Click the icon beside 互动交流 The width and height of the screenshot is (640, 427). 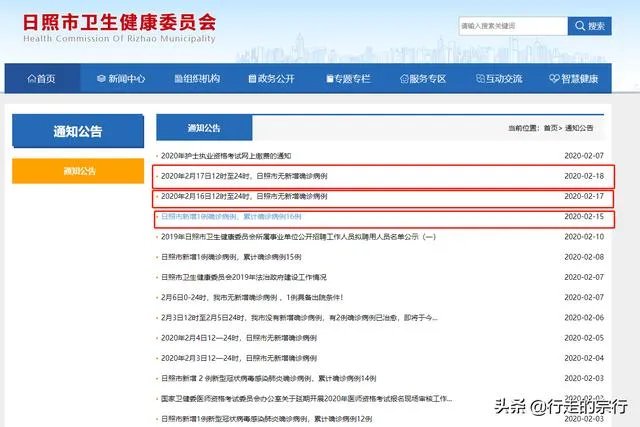480,79
